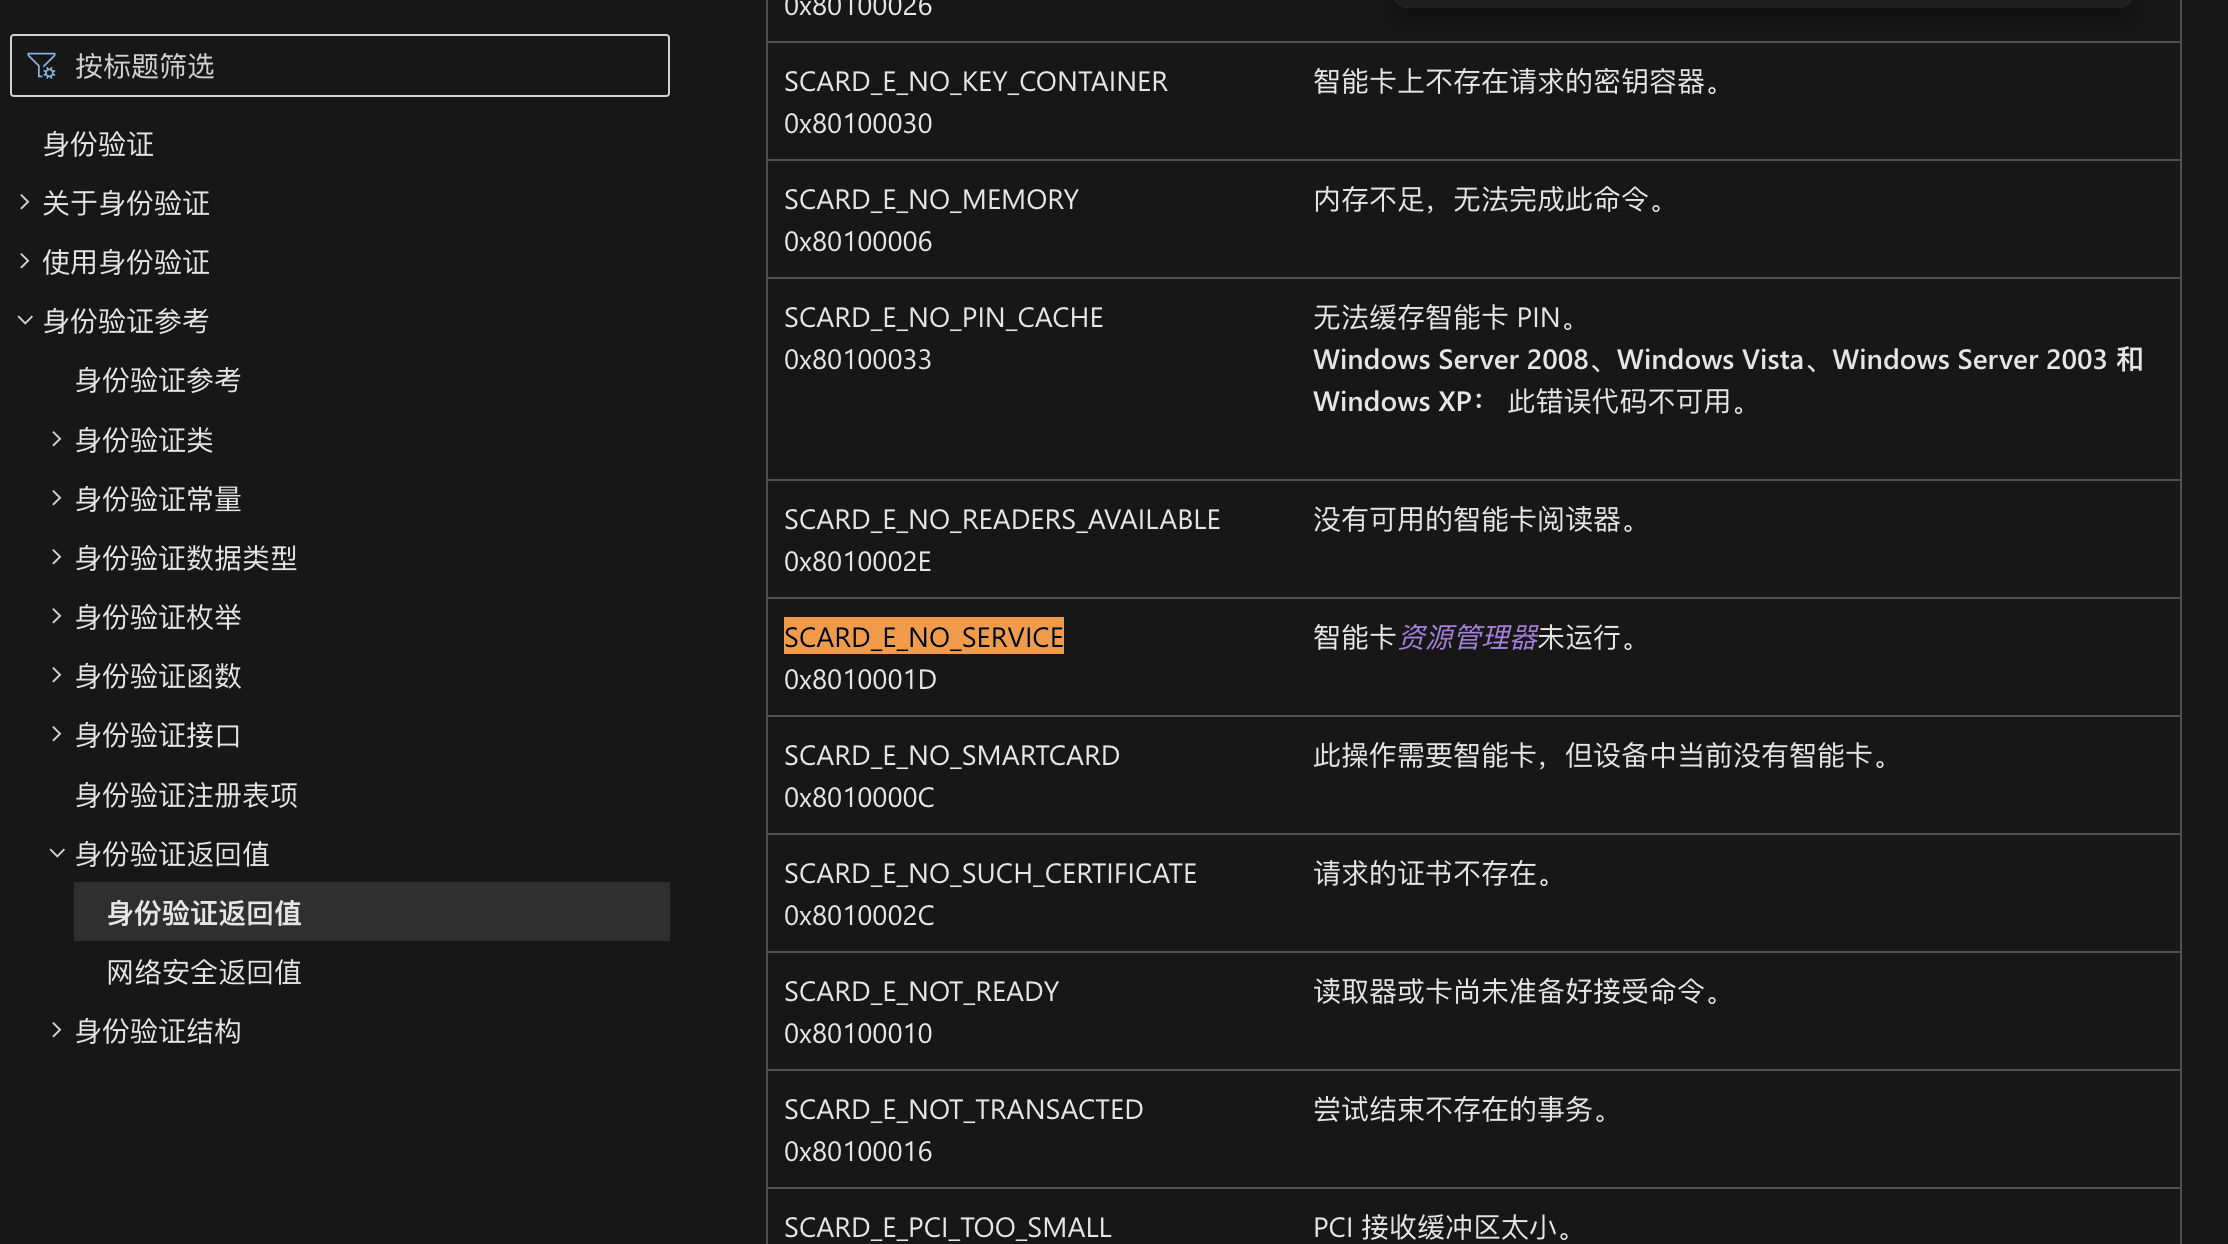Screen dimensions: 2228x1244
Task: Click the filter icon in search box
Action: [42, 66]
